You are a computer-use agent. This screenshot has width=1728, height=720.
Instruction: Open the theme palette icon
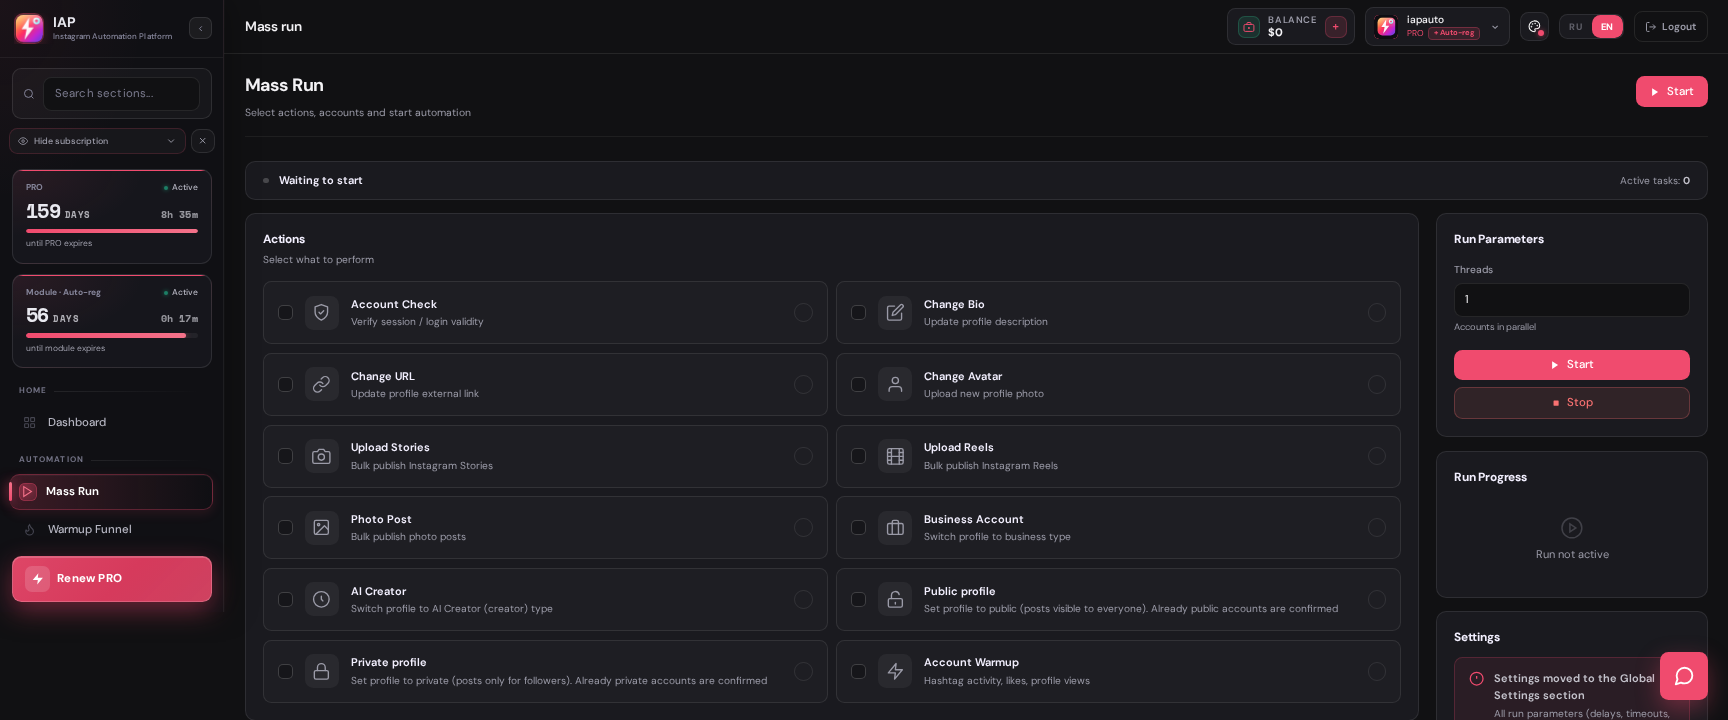point(1534,27)
